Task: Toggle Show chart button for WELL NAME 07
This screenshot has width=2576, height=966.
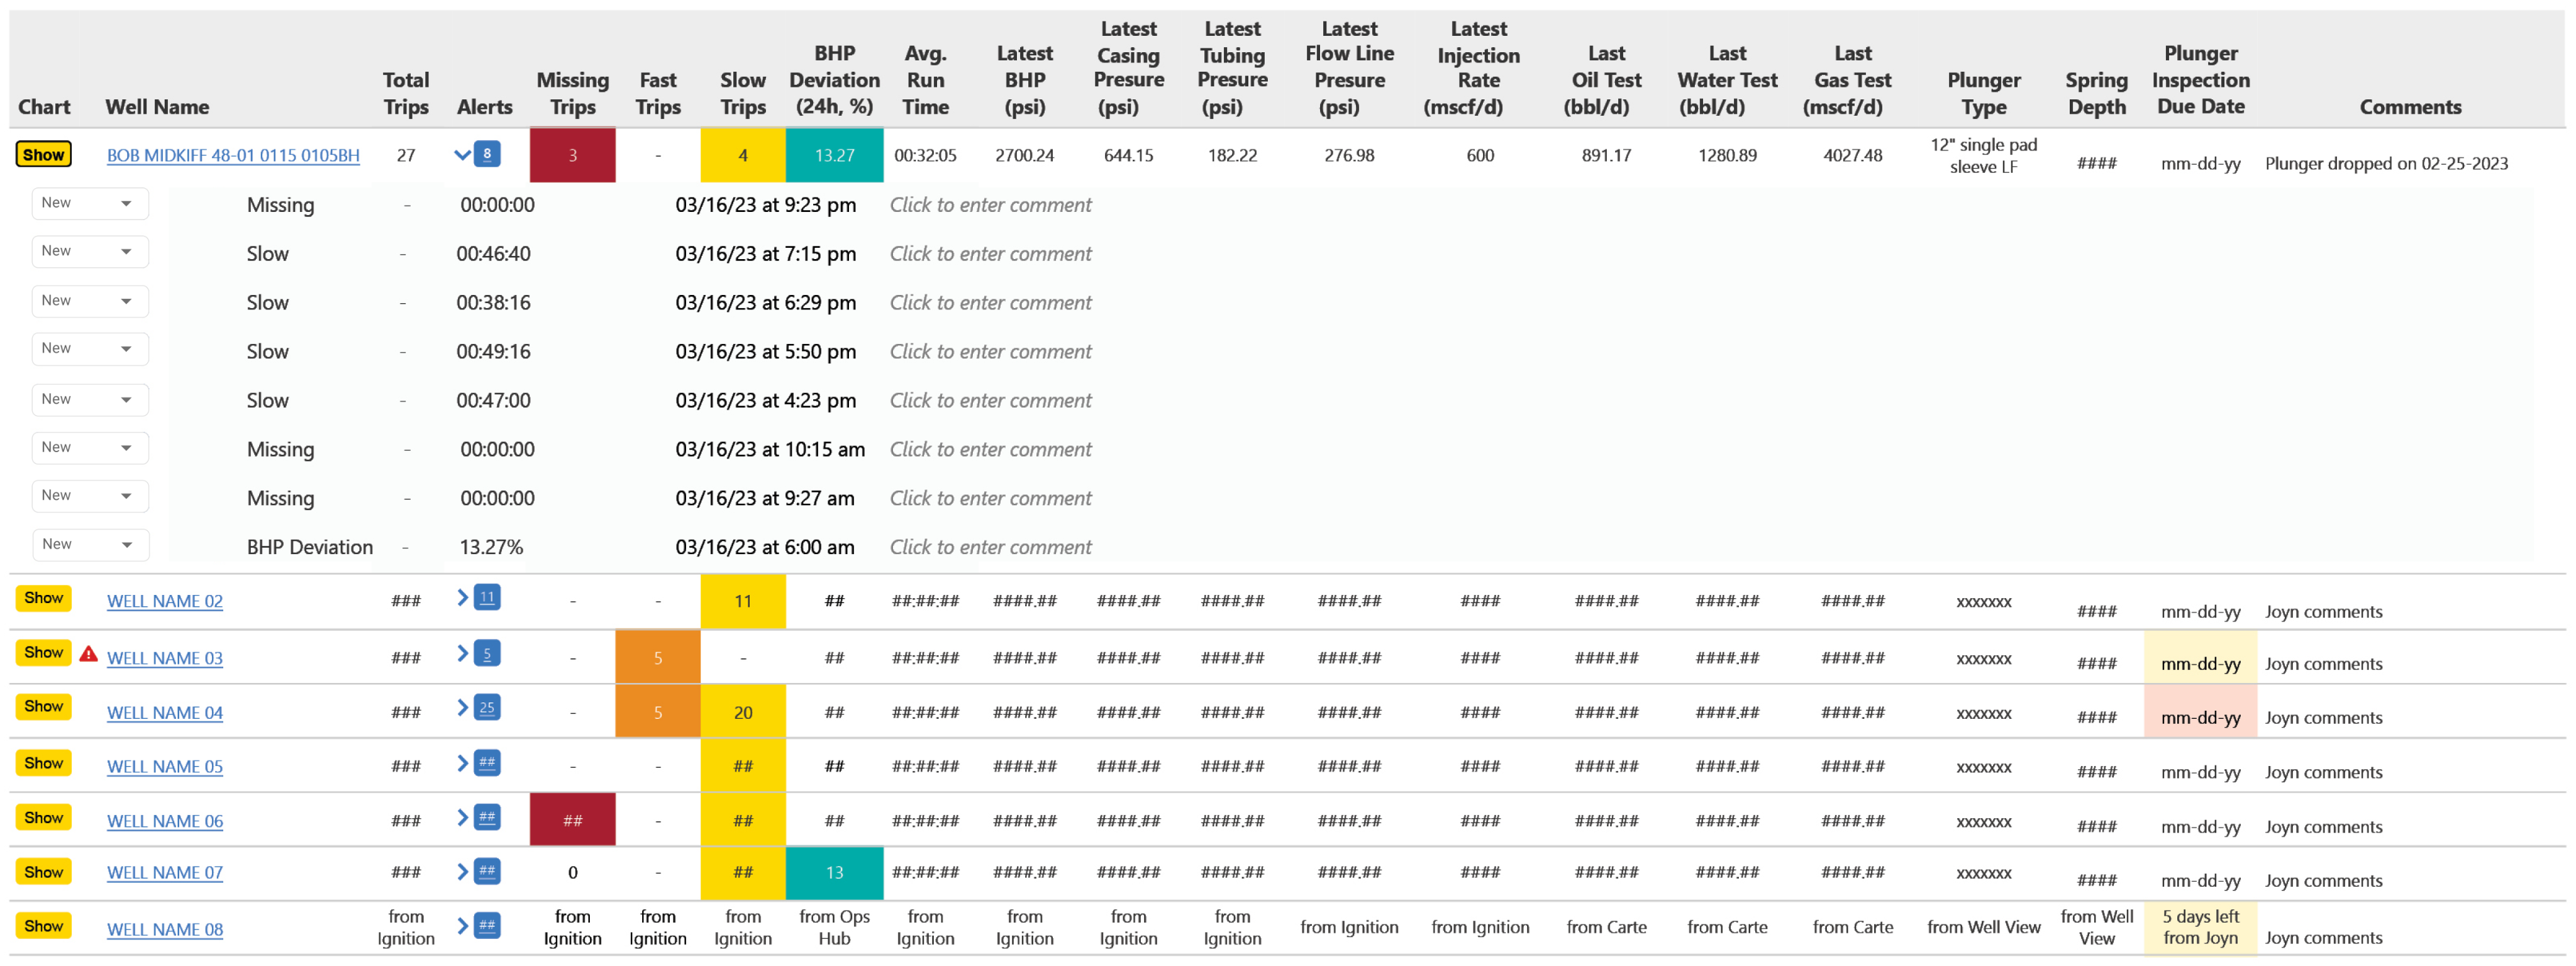Action: pyautogui.click(x=43, y=872)
